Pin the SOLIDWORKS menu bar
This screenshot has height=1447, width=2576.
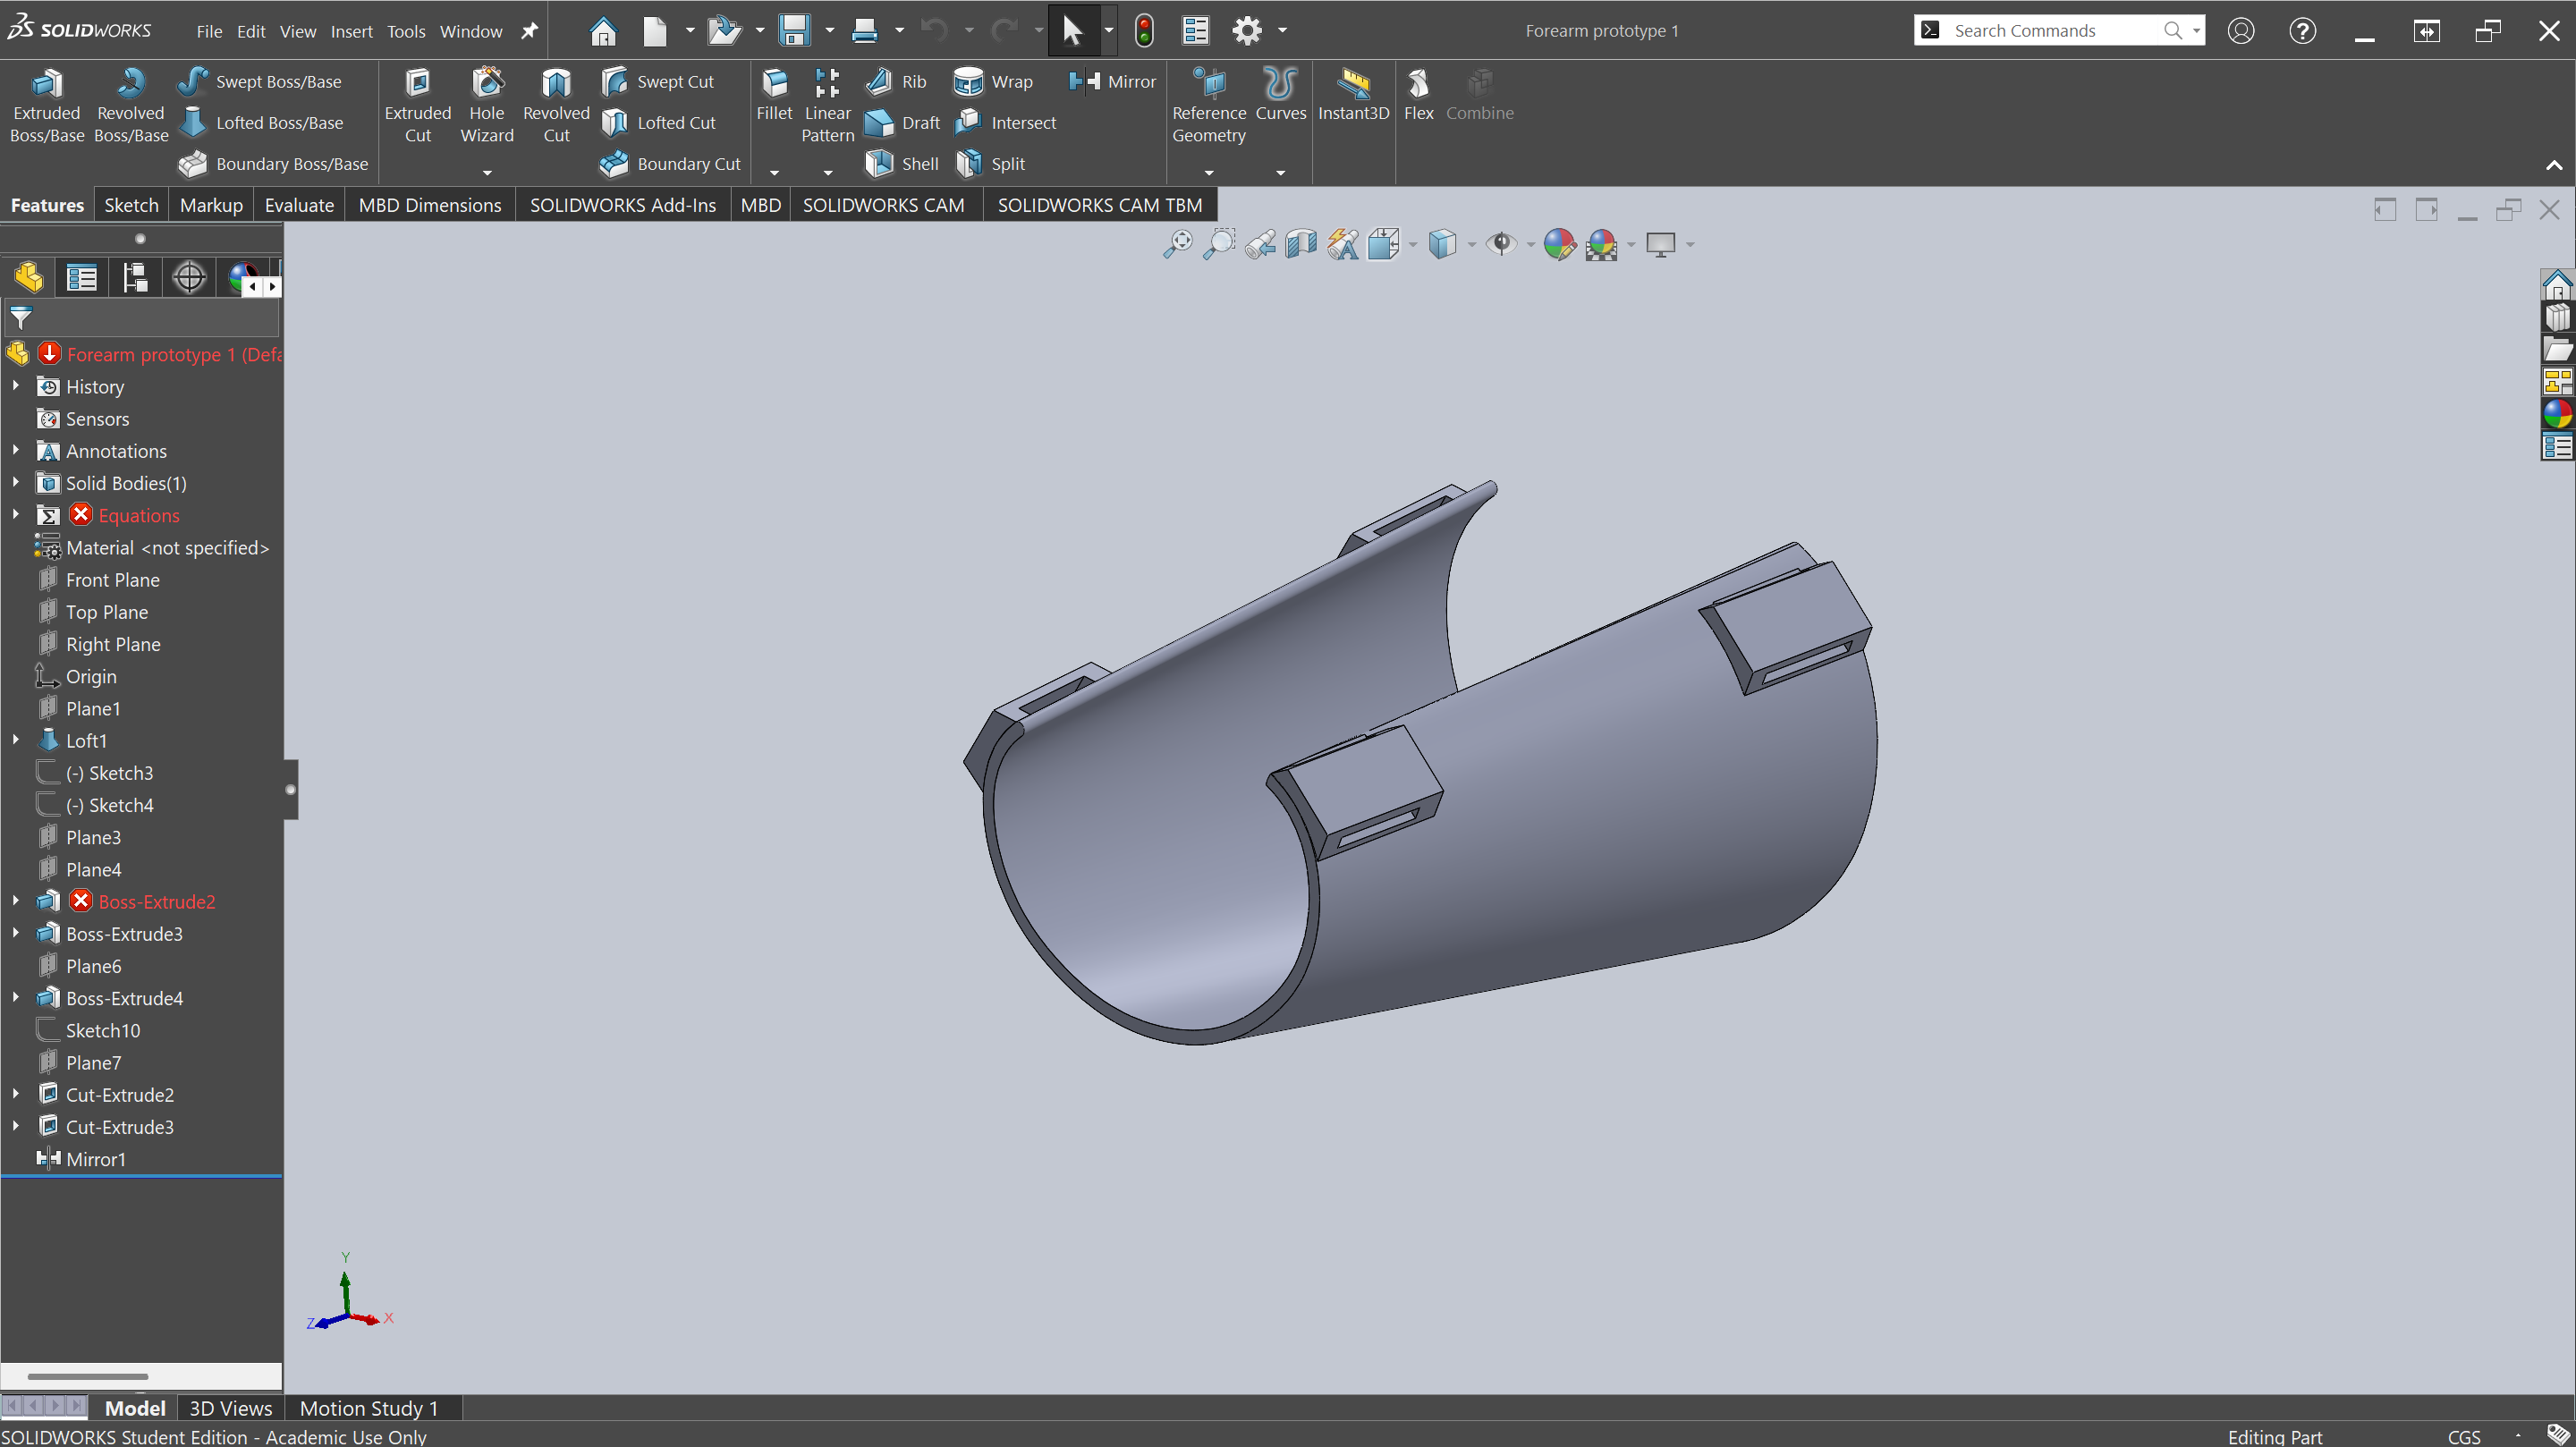[x=529, y=31]
